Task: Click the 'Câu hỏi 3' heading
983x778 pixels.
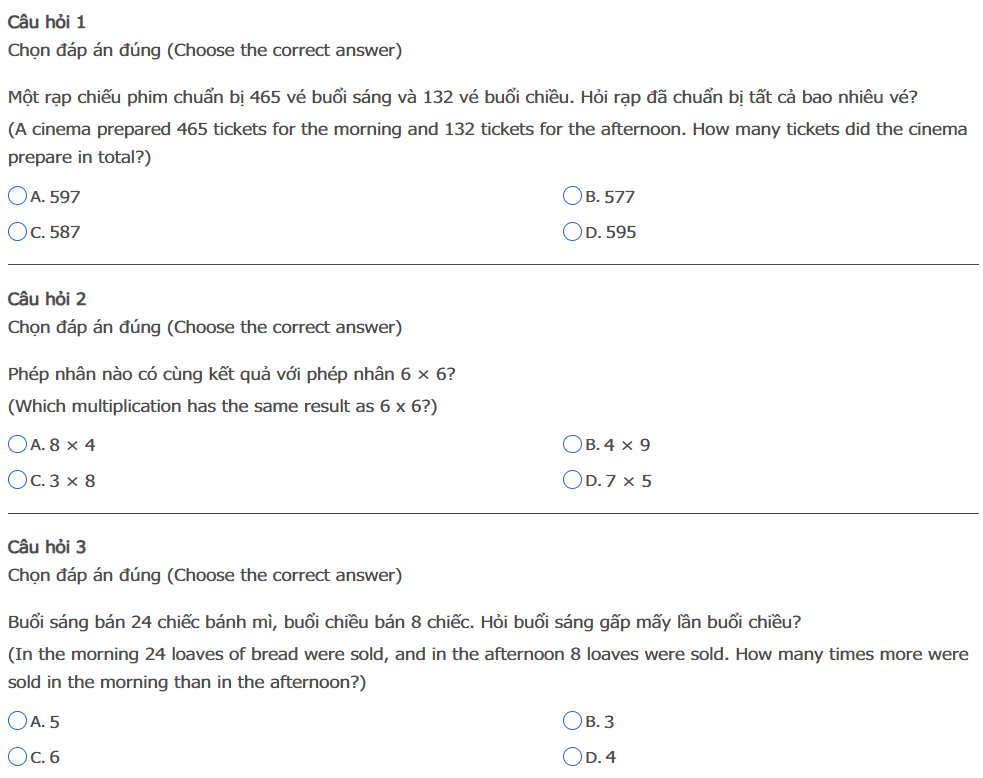Action: click(47, 547)
